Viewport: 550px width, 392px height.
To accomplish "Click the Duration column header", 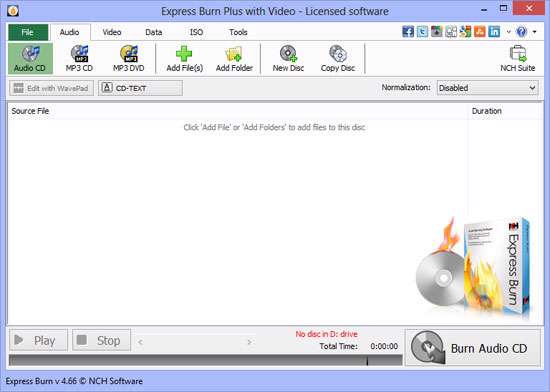I will (504, 111).
